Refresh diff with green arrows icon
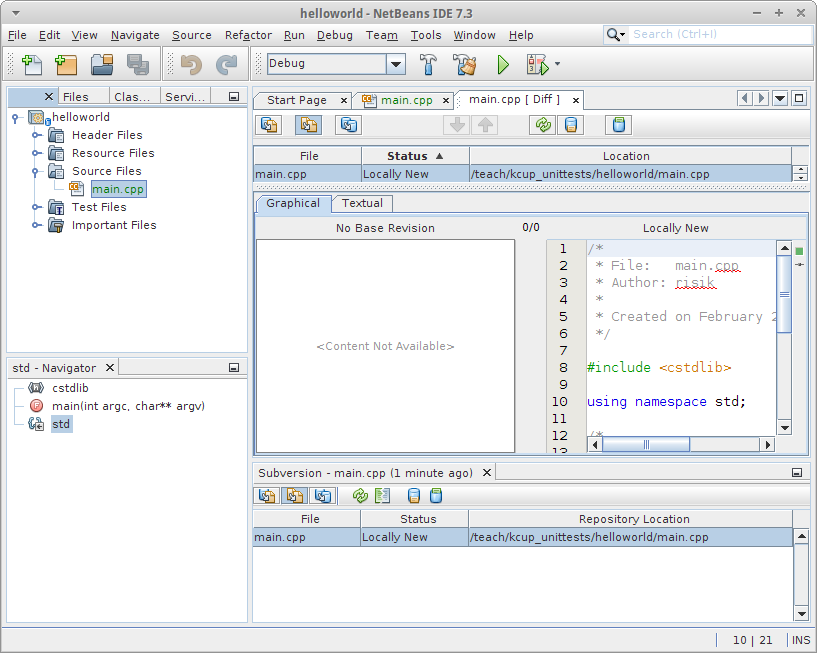817x653 pixels. click(x=543, y=125)
